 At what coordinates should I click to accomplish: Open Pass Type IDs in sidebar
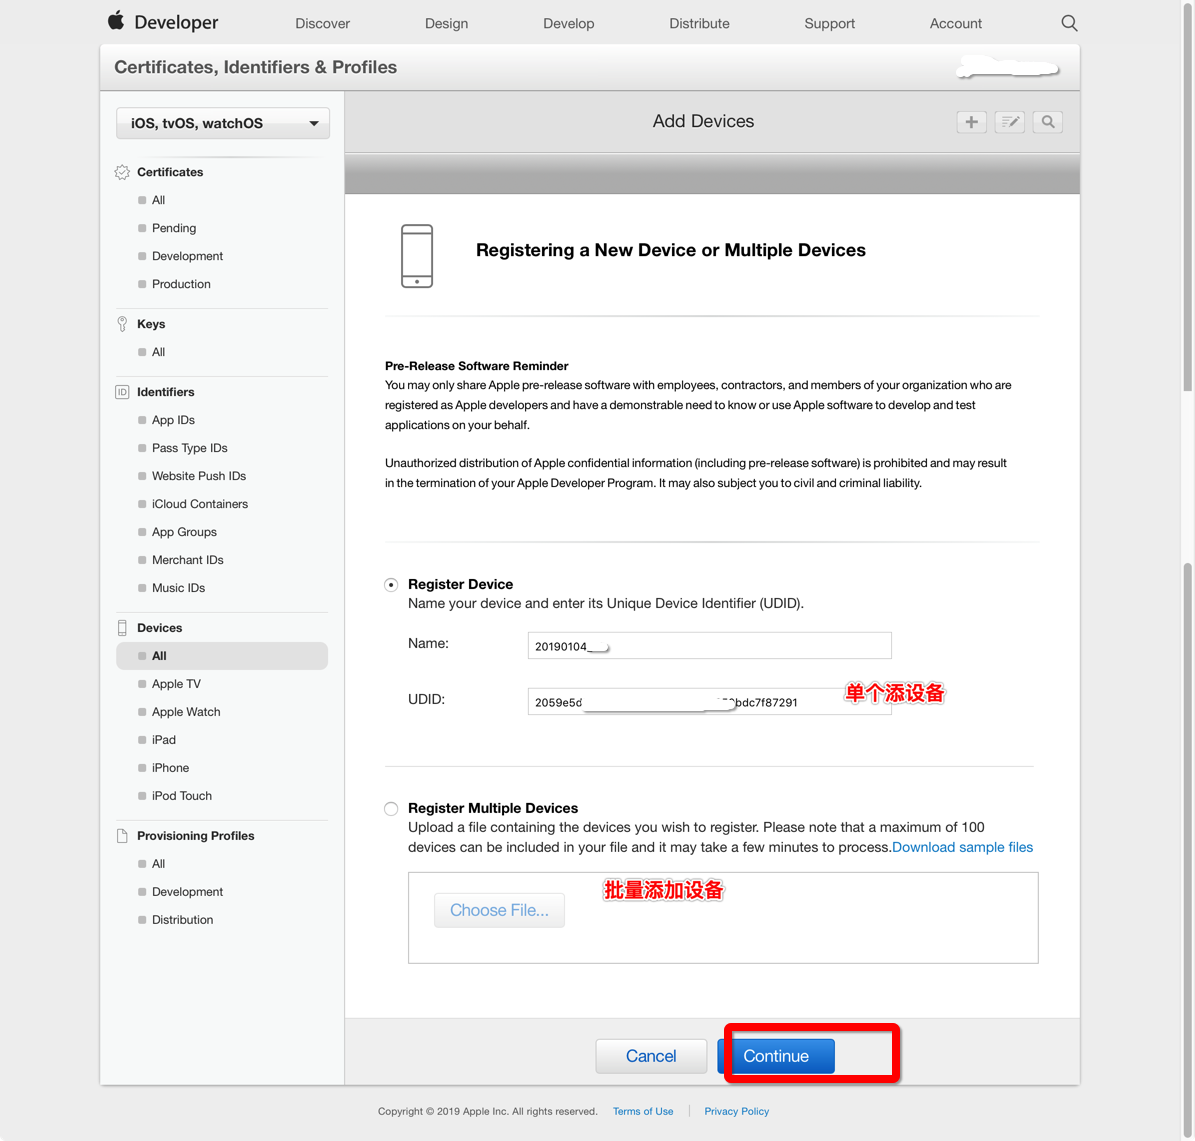click(190, 448)
